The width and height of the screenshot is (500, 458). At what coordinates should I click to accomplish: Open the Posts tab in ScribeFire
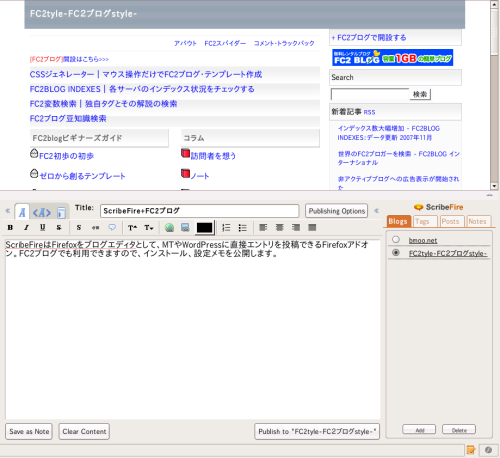click(x=450, y=221)
